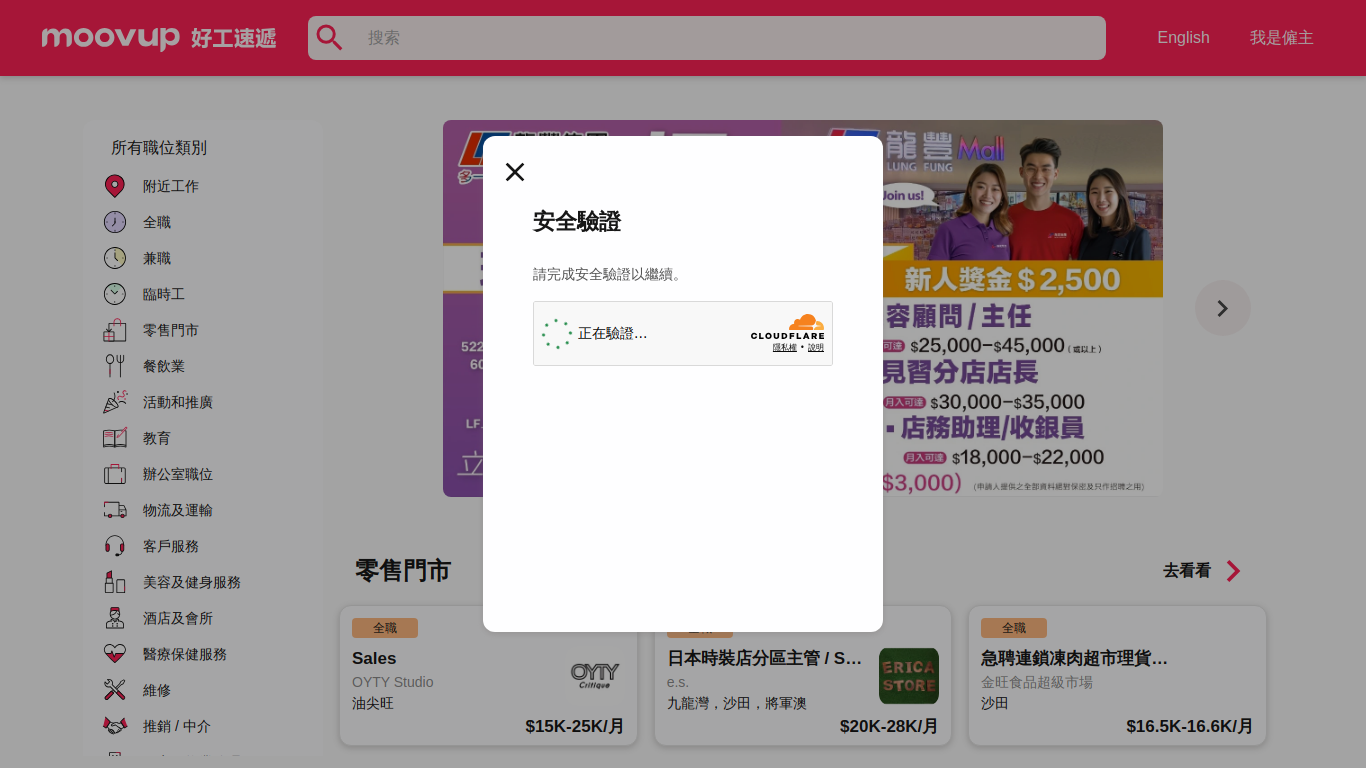Open the Sales job card from OYTY Studio

488,676
